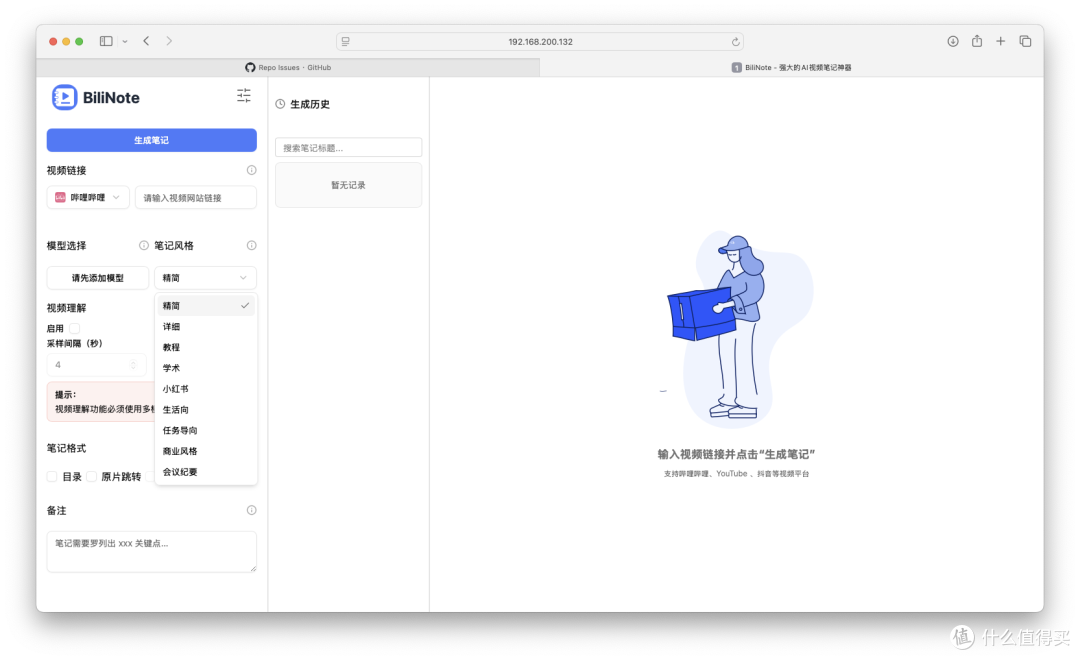Select 会议纪要 option in style list
This screenshot has width=1080, height=660.
(x=206, y=472)
